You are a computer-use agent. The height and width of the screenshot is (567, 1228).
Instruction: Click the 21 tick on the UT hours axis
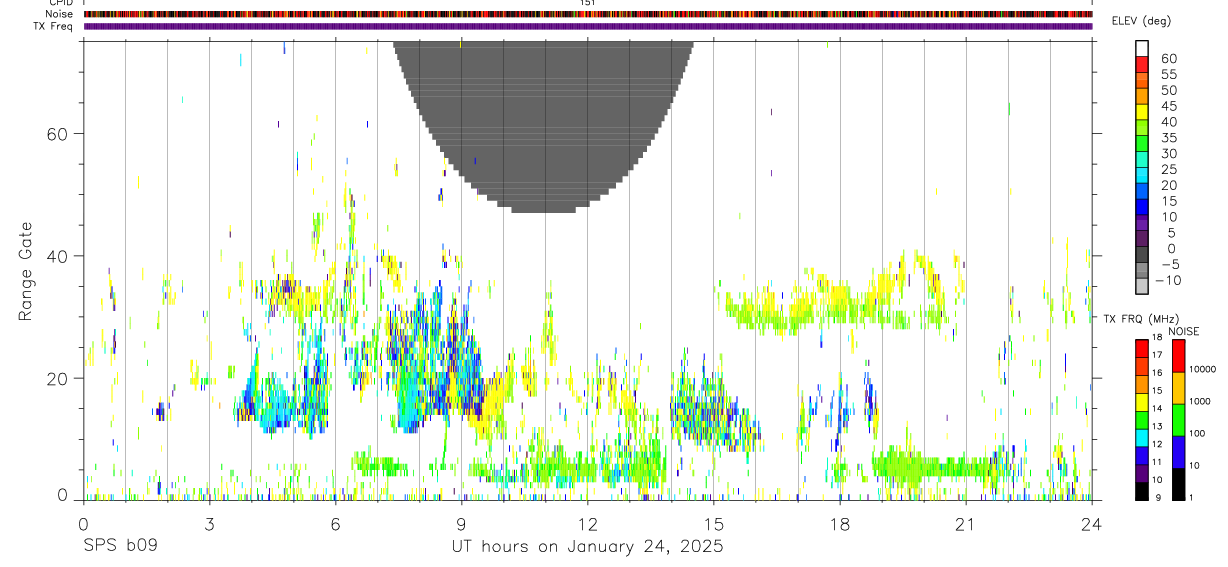966,523
